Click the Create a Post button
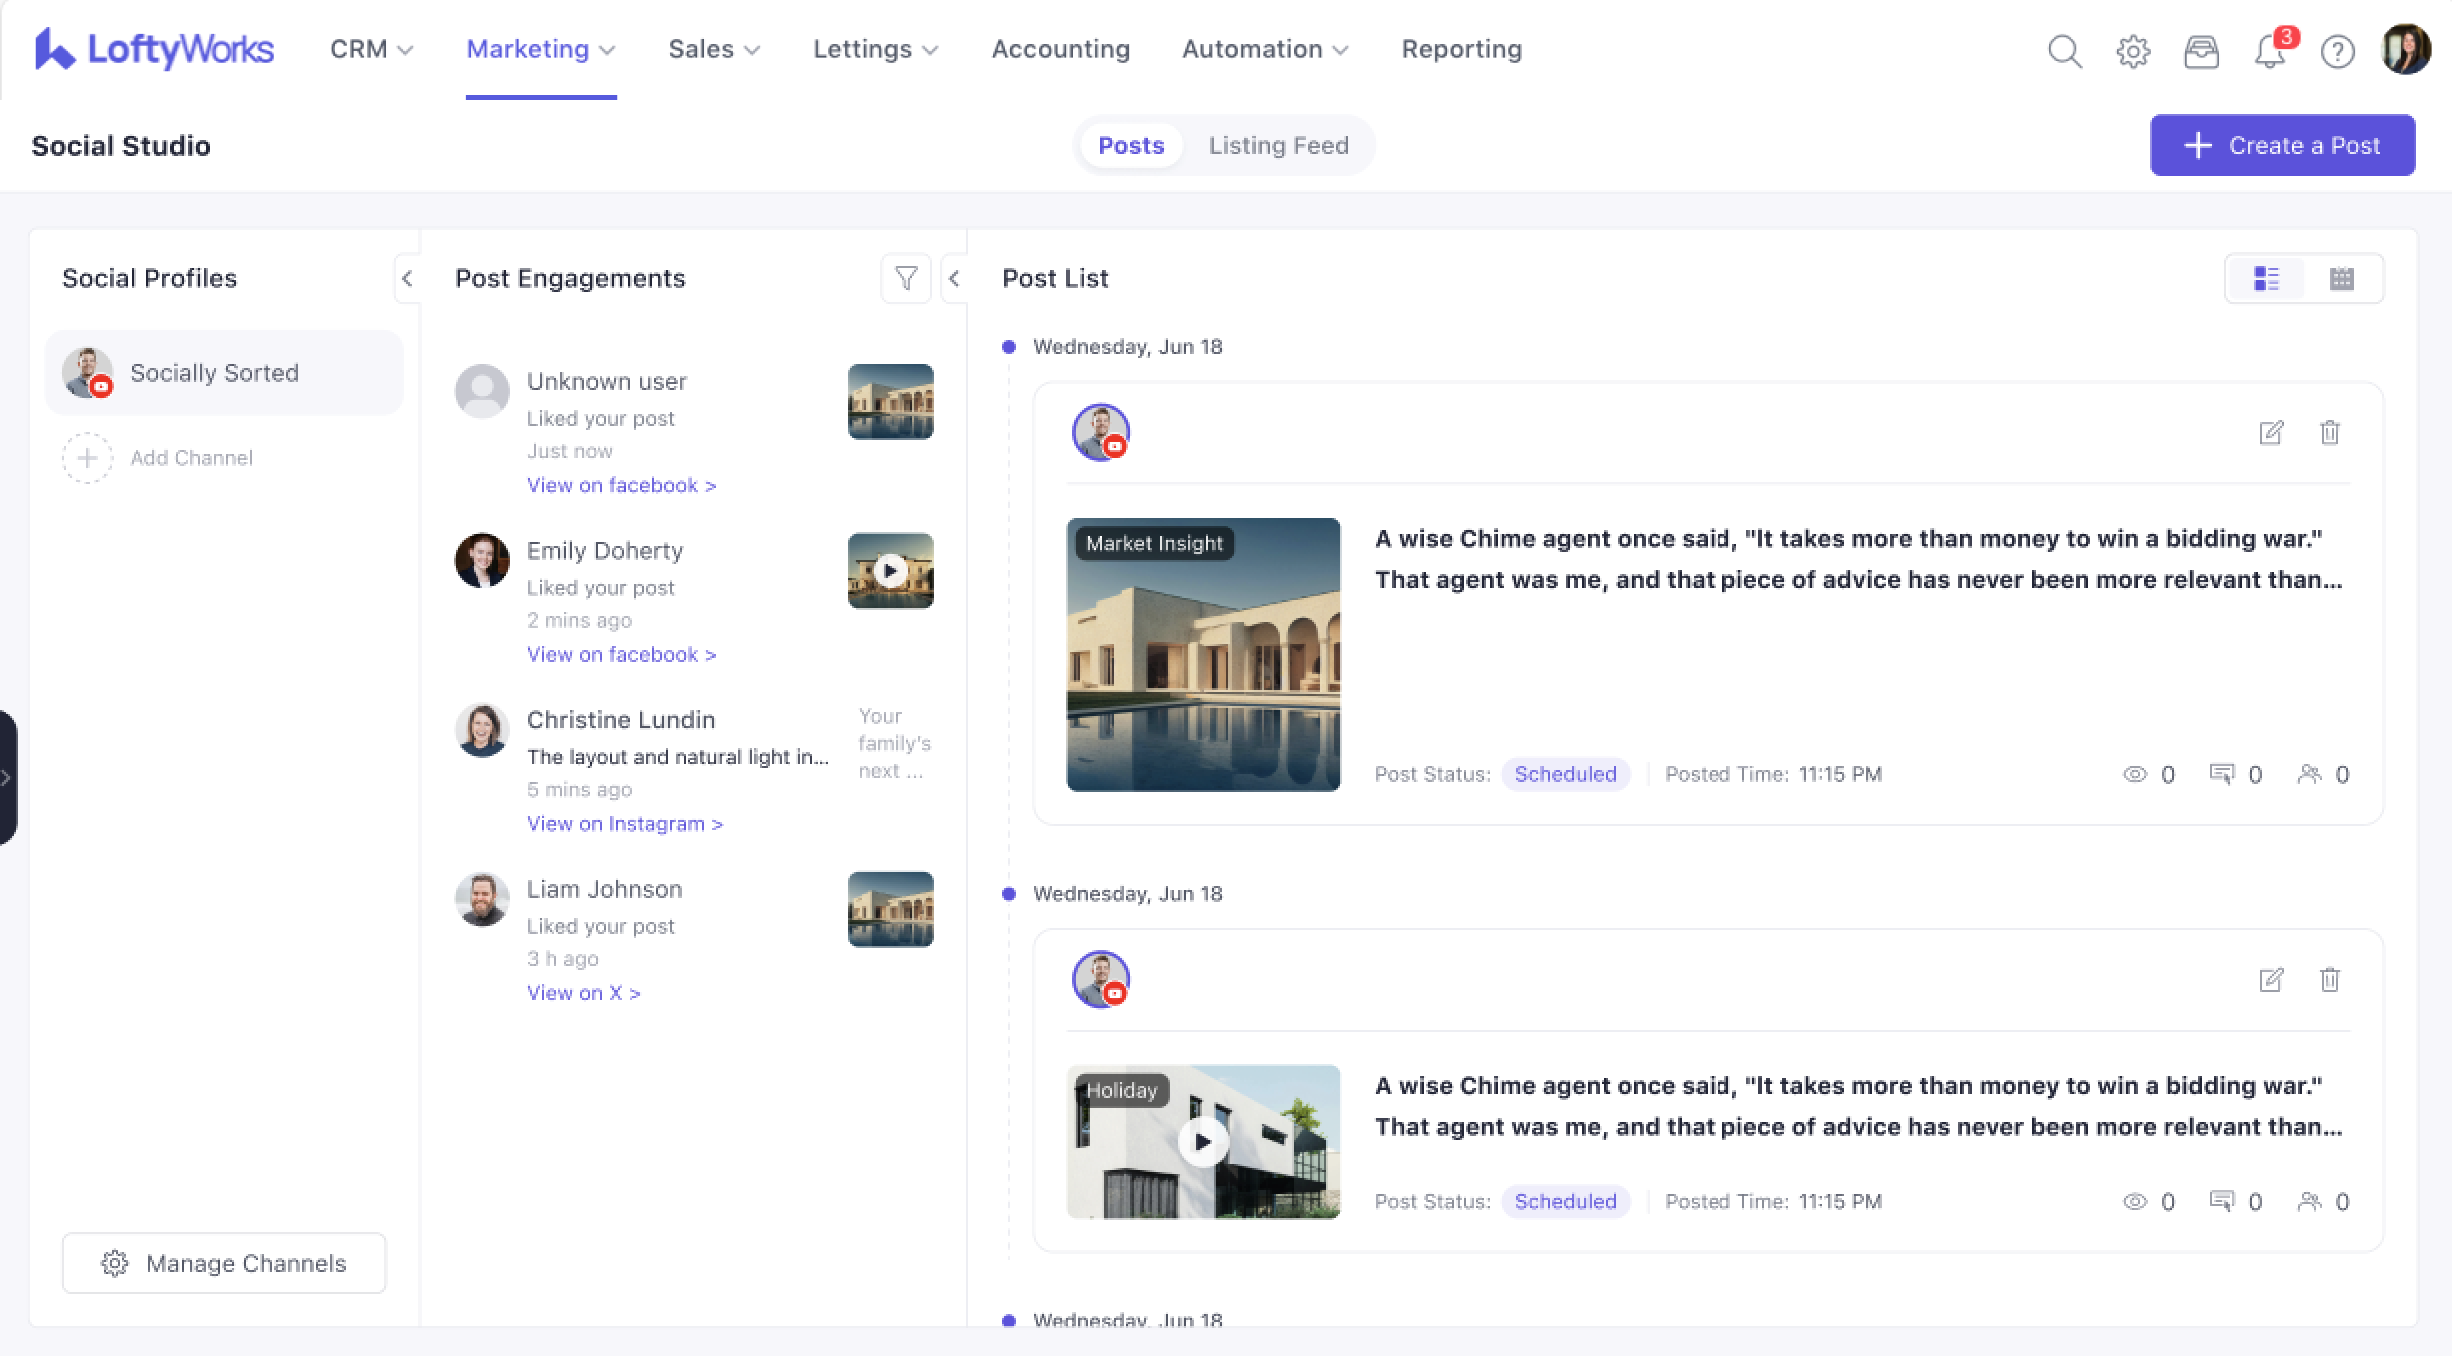Image resolution: width=2452 pixels, height=1356 pixels. (x=2282, y=145)
